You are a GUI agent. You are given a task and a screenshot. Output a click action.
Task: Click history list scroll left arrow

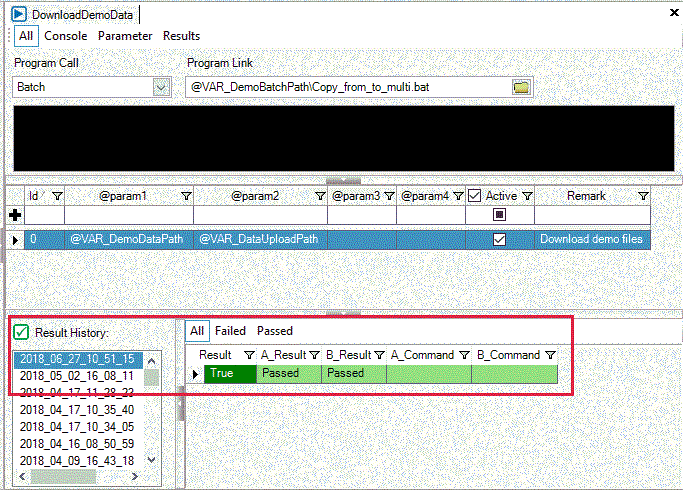click(22, 477)
